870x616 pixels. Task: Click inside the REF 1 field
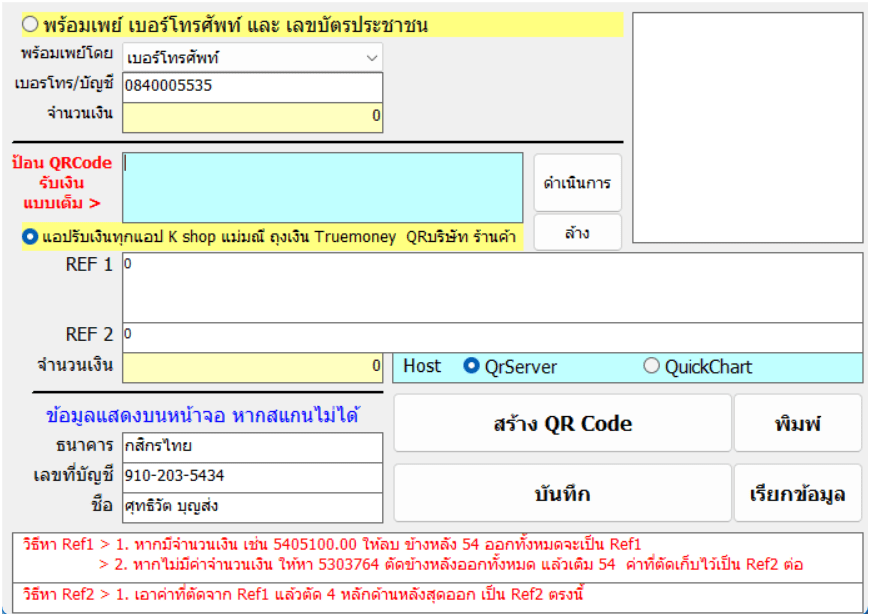point(492,287)
